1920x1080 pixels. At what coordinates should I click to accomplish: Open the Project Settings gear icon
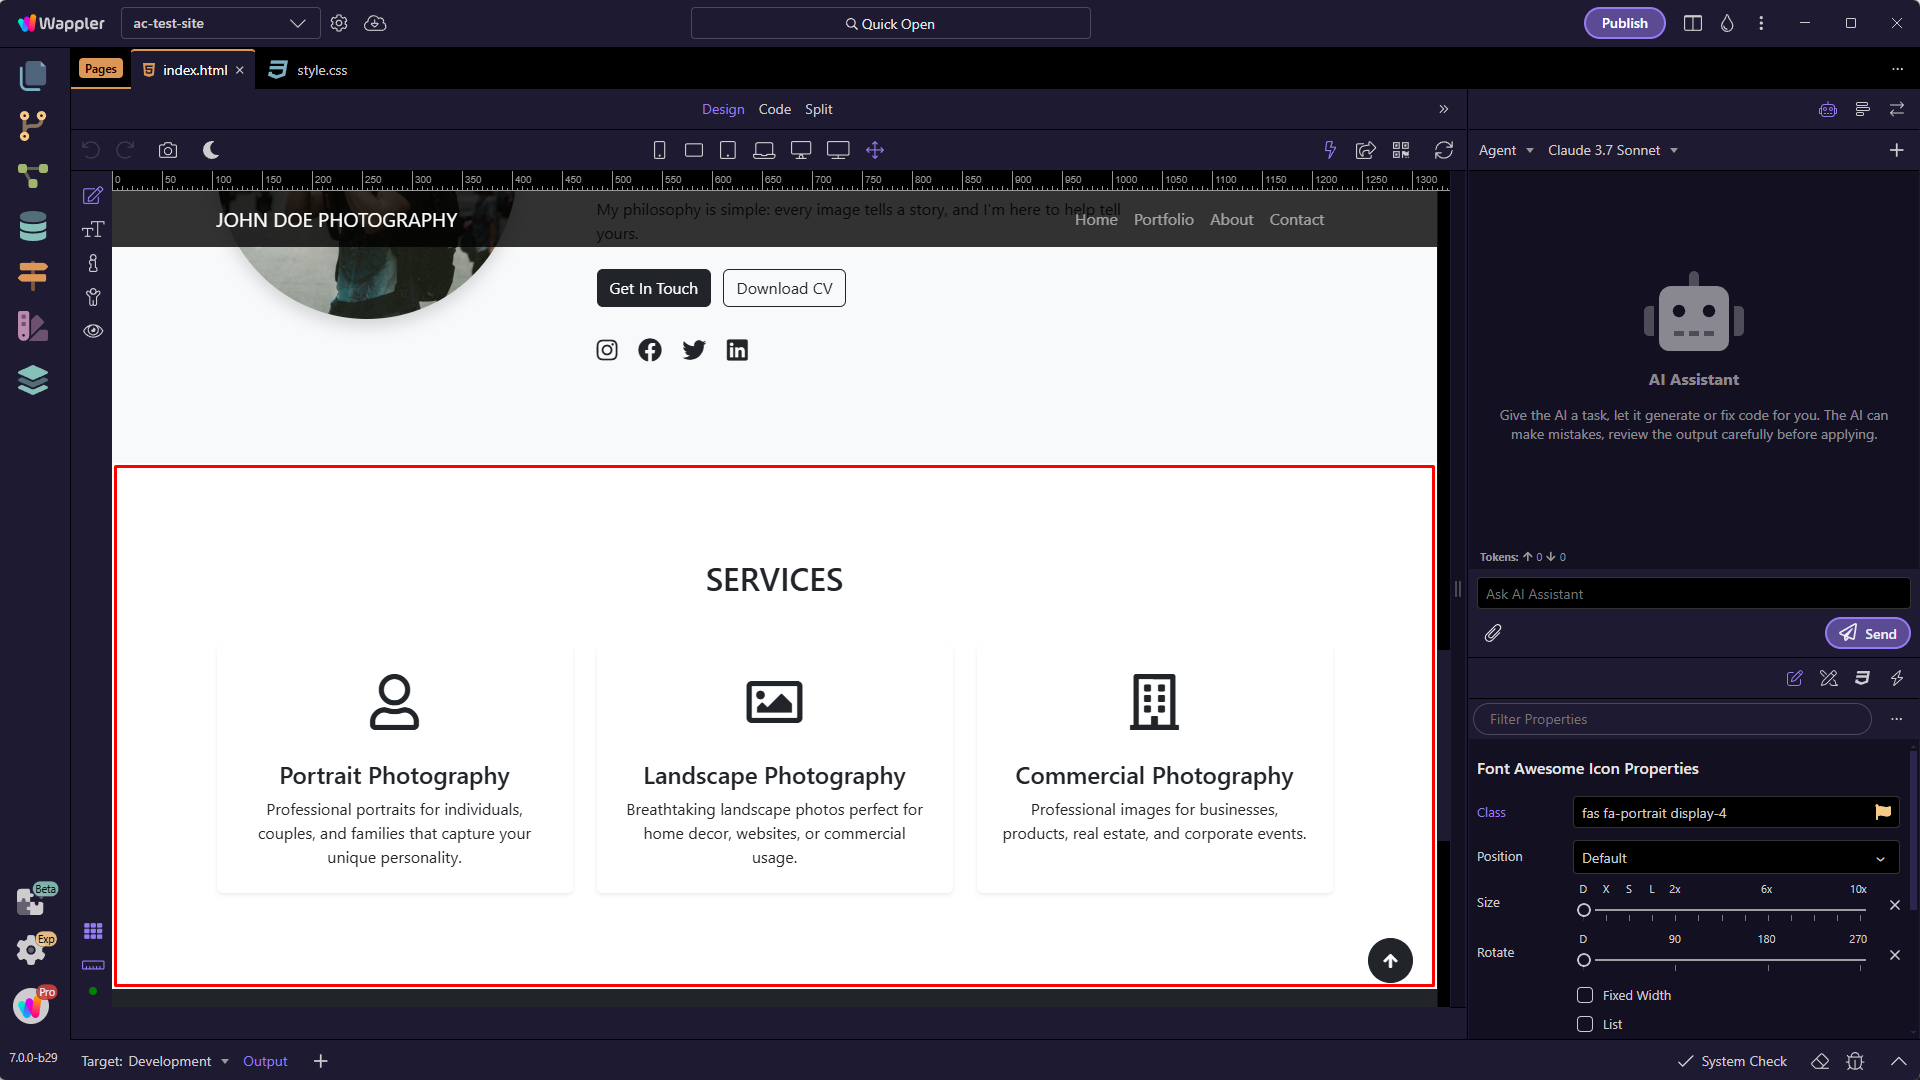click(339, 23)
